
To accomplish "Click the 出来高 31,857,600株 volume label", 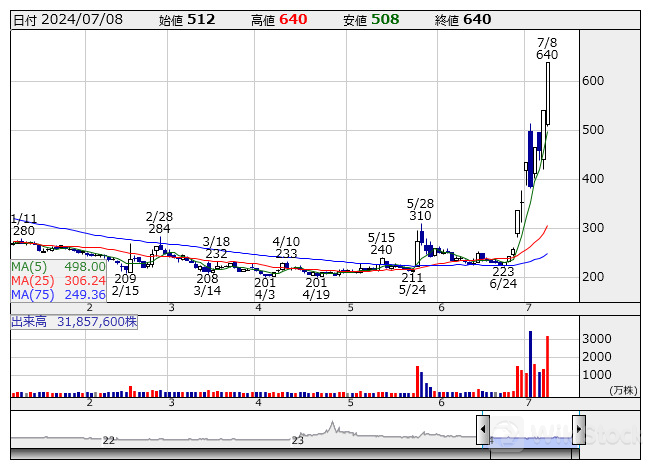I will point(74,321).
